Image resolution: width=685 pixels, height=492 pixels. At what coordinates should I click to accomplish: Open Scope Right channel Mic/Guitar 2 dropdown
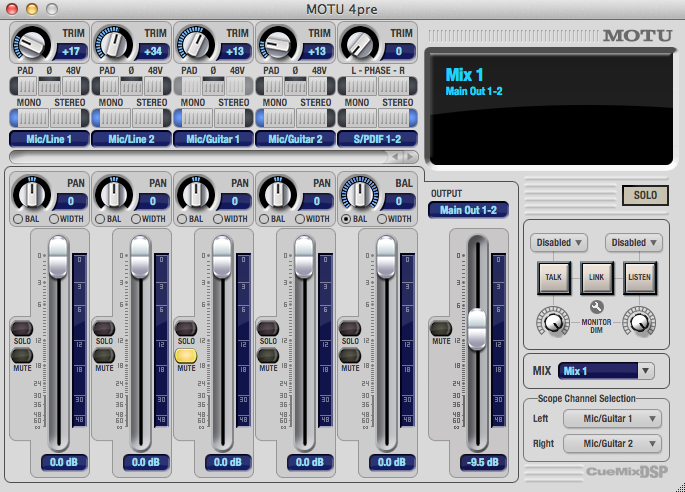point(612,444)
